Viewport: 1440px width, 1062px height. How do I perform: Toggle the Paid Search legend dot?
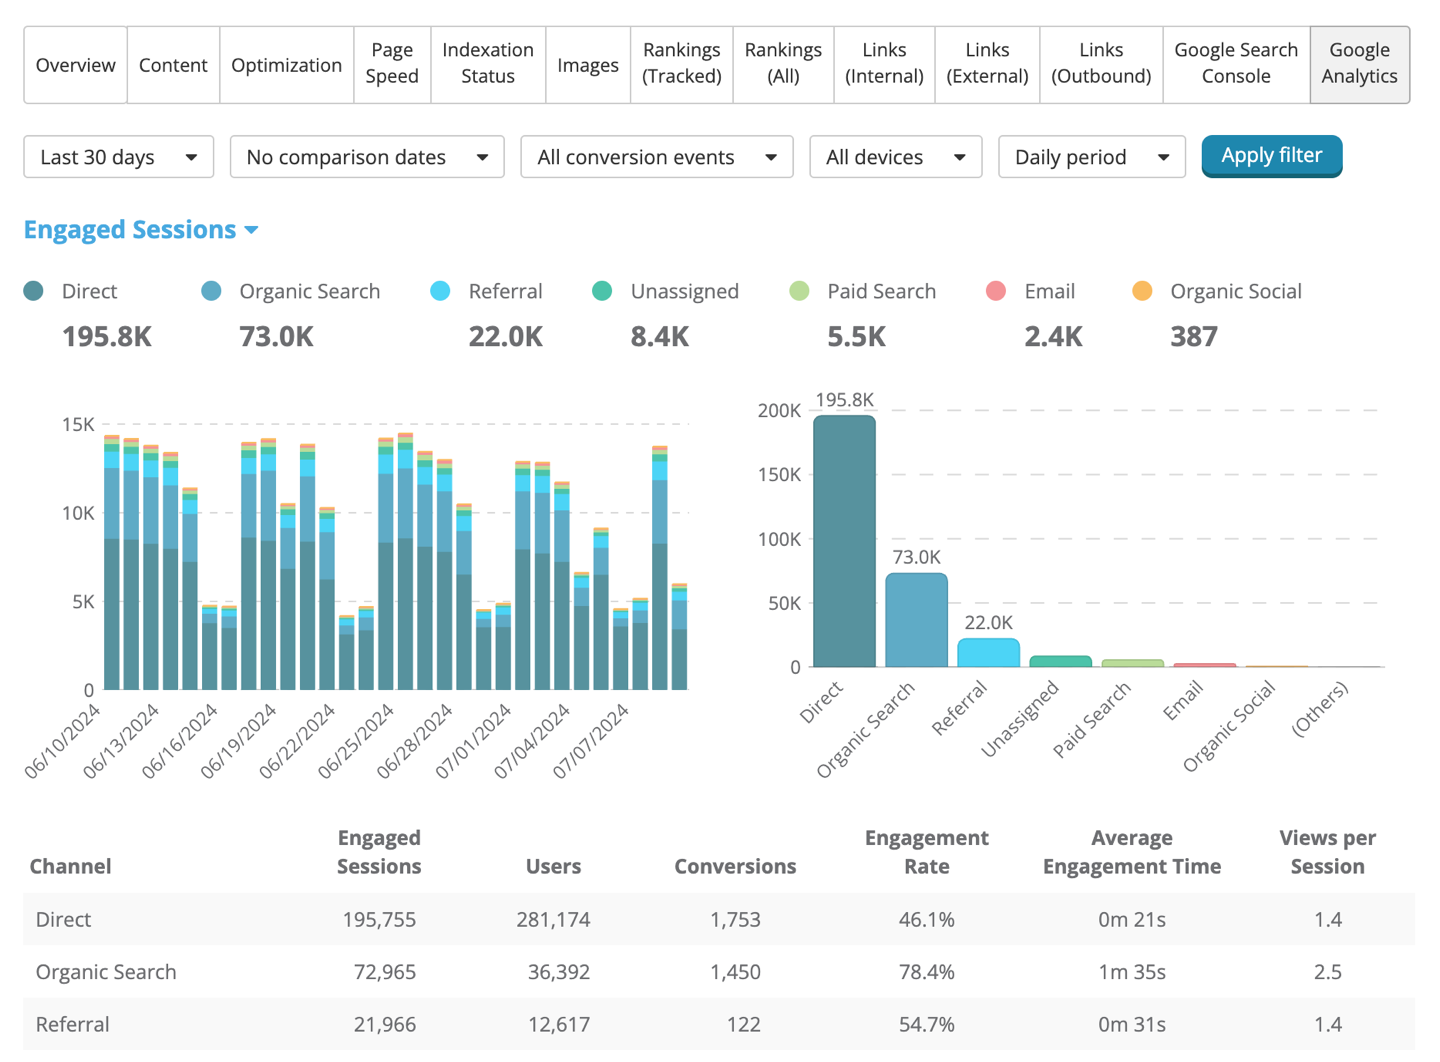[x=799, y=291]
